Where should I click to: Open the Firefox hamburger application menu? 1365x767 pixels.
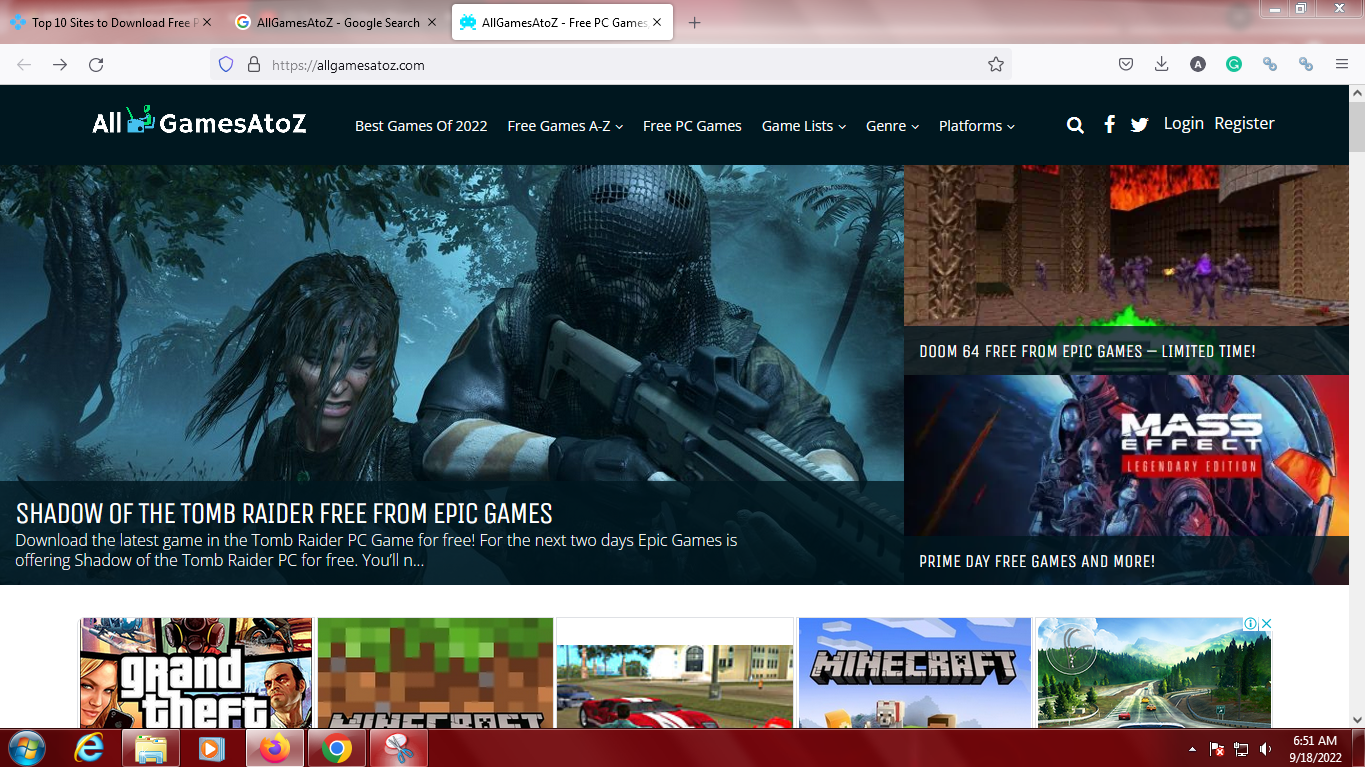[x=1342, y=64]
